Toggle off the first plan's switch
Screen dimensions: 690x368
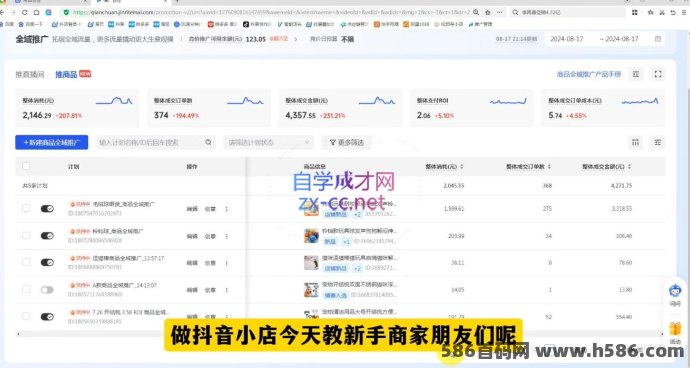click(47, 209)
